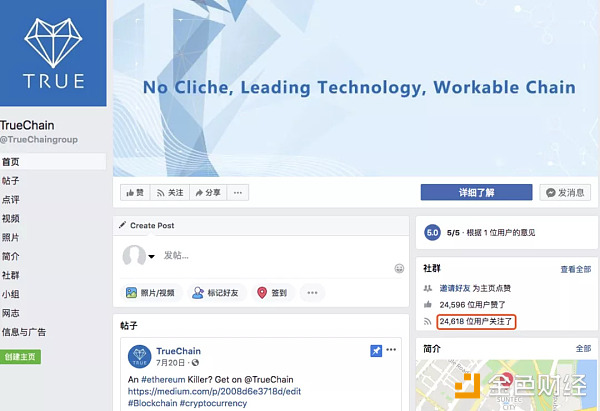Open the 小组 sidebar tab
The image size is (600, 411).
10,294
